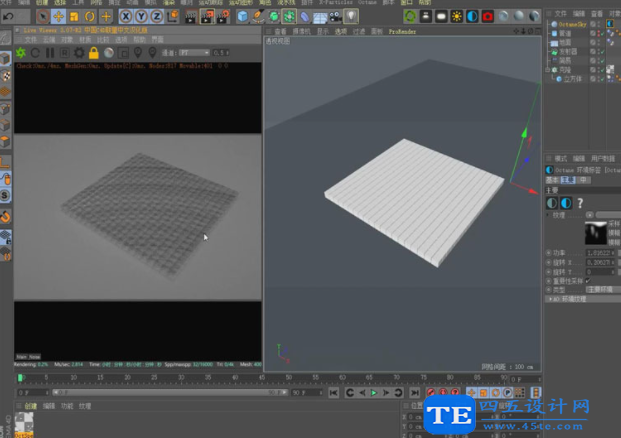The image size is (621, 438).
Task: Open 创建 menu in material manager
Action: 30,406
